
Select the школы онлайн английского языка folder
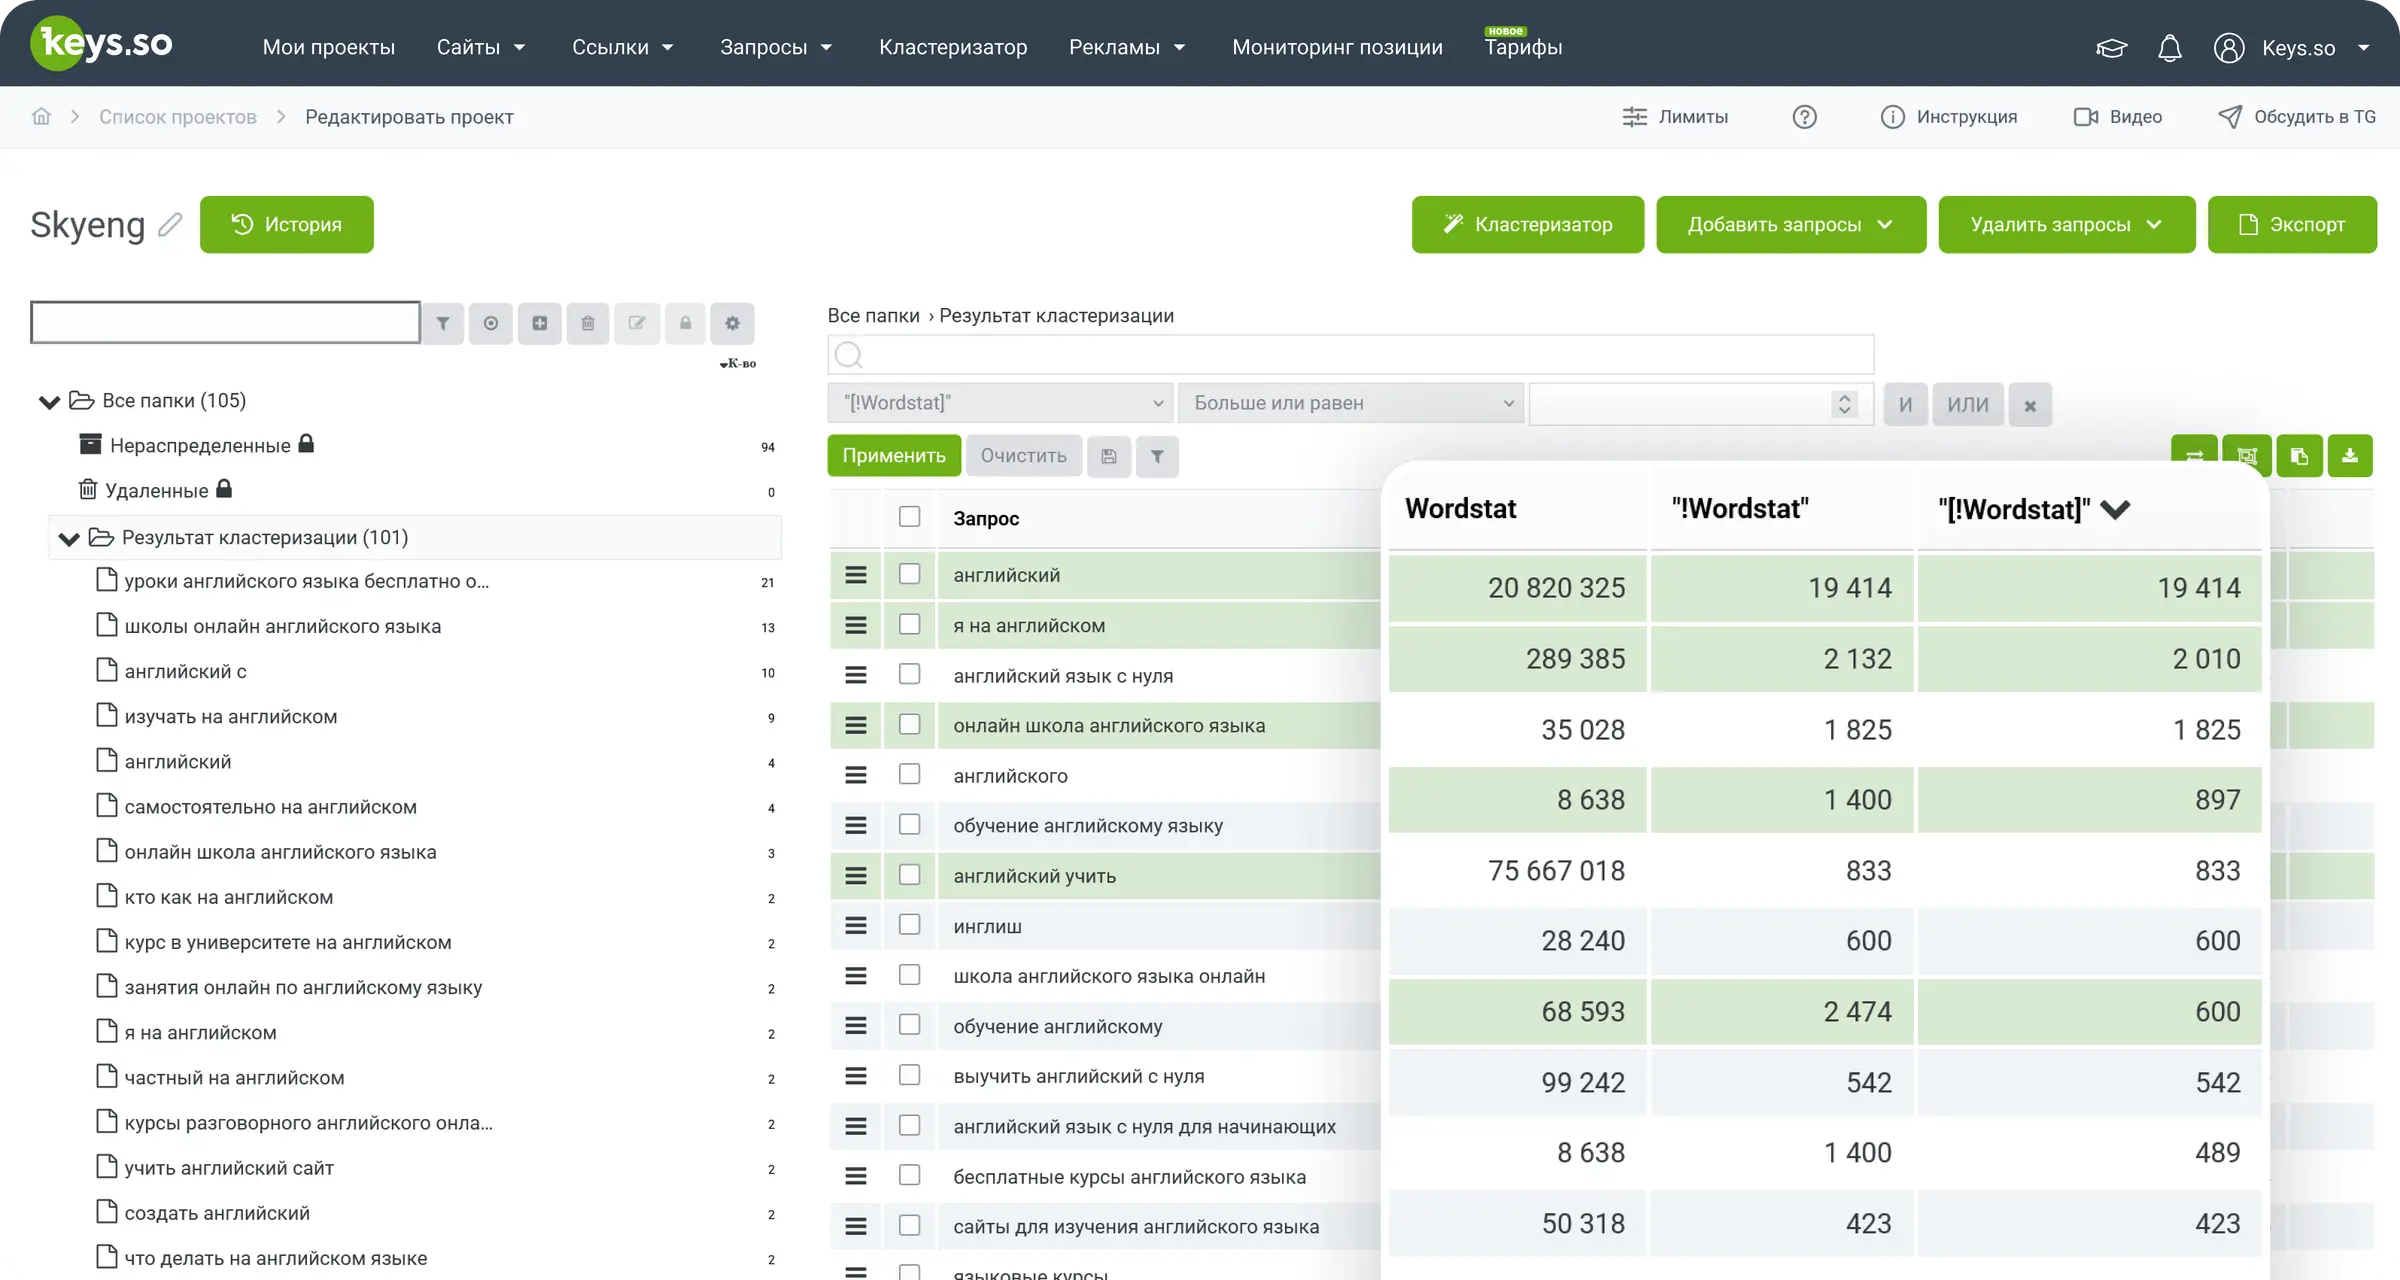pyautogui.click(x=283, y=626)
